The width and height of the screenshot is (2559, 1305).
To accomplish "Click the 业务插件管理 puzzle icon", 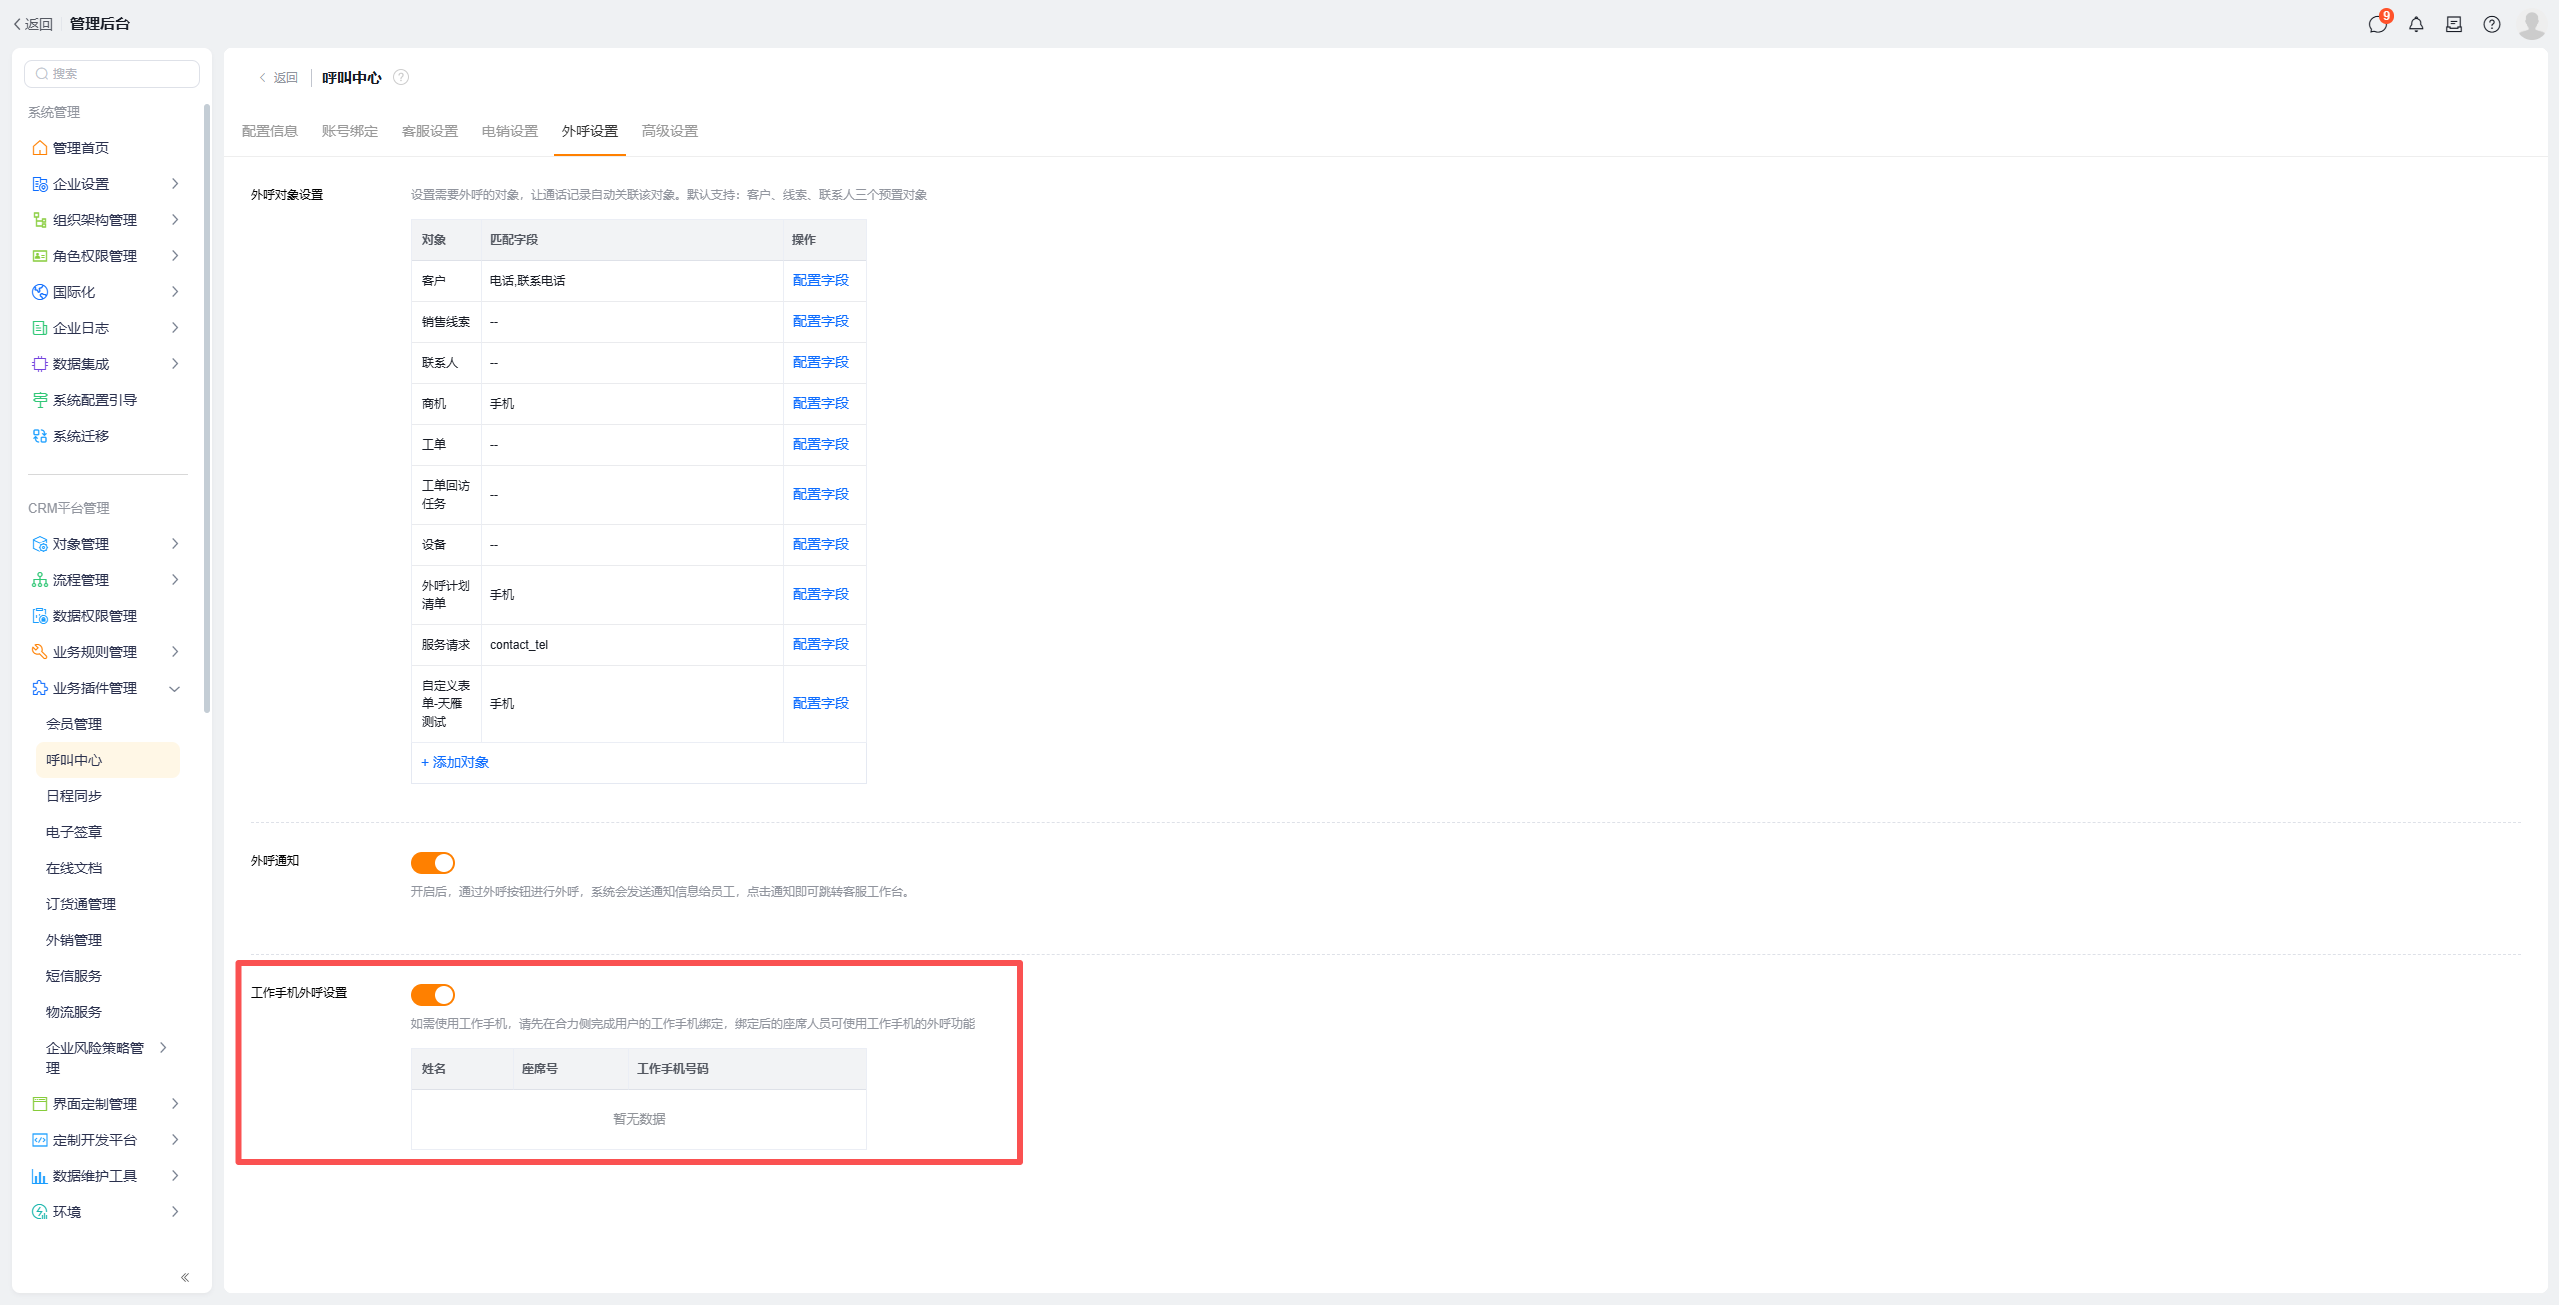I will (x=40, y=688).
